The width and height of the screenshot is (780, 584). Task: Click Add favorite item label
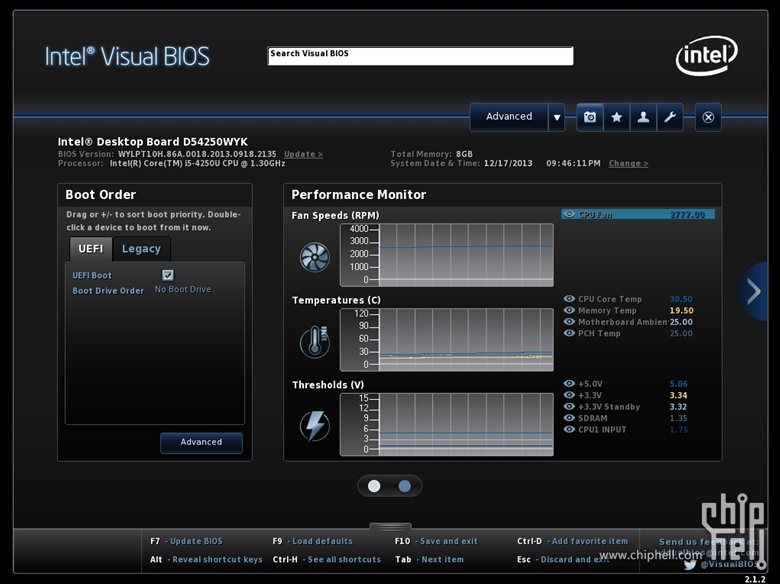(x=589, y=541)
